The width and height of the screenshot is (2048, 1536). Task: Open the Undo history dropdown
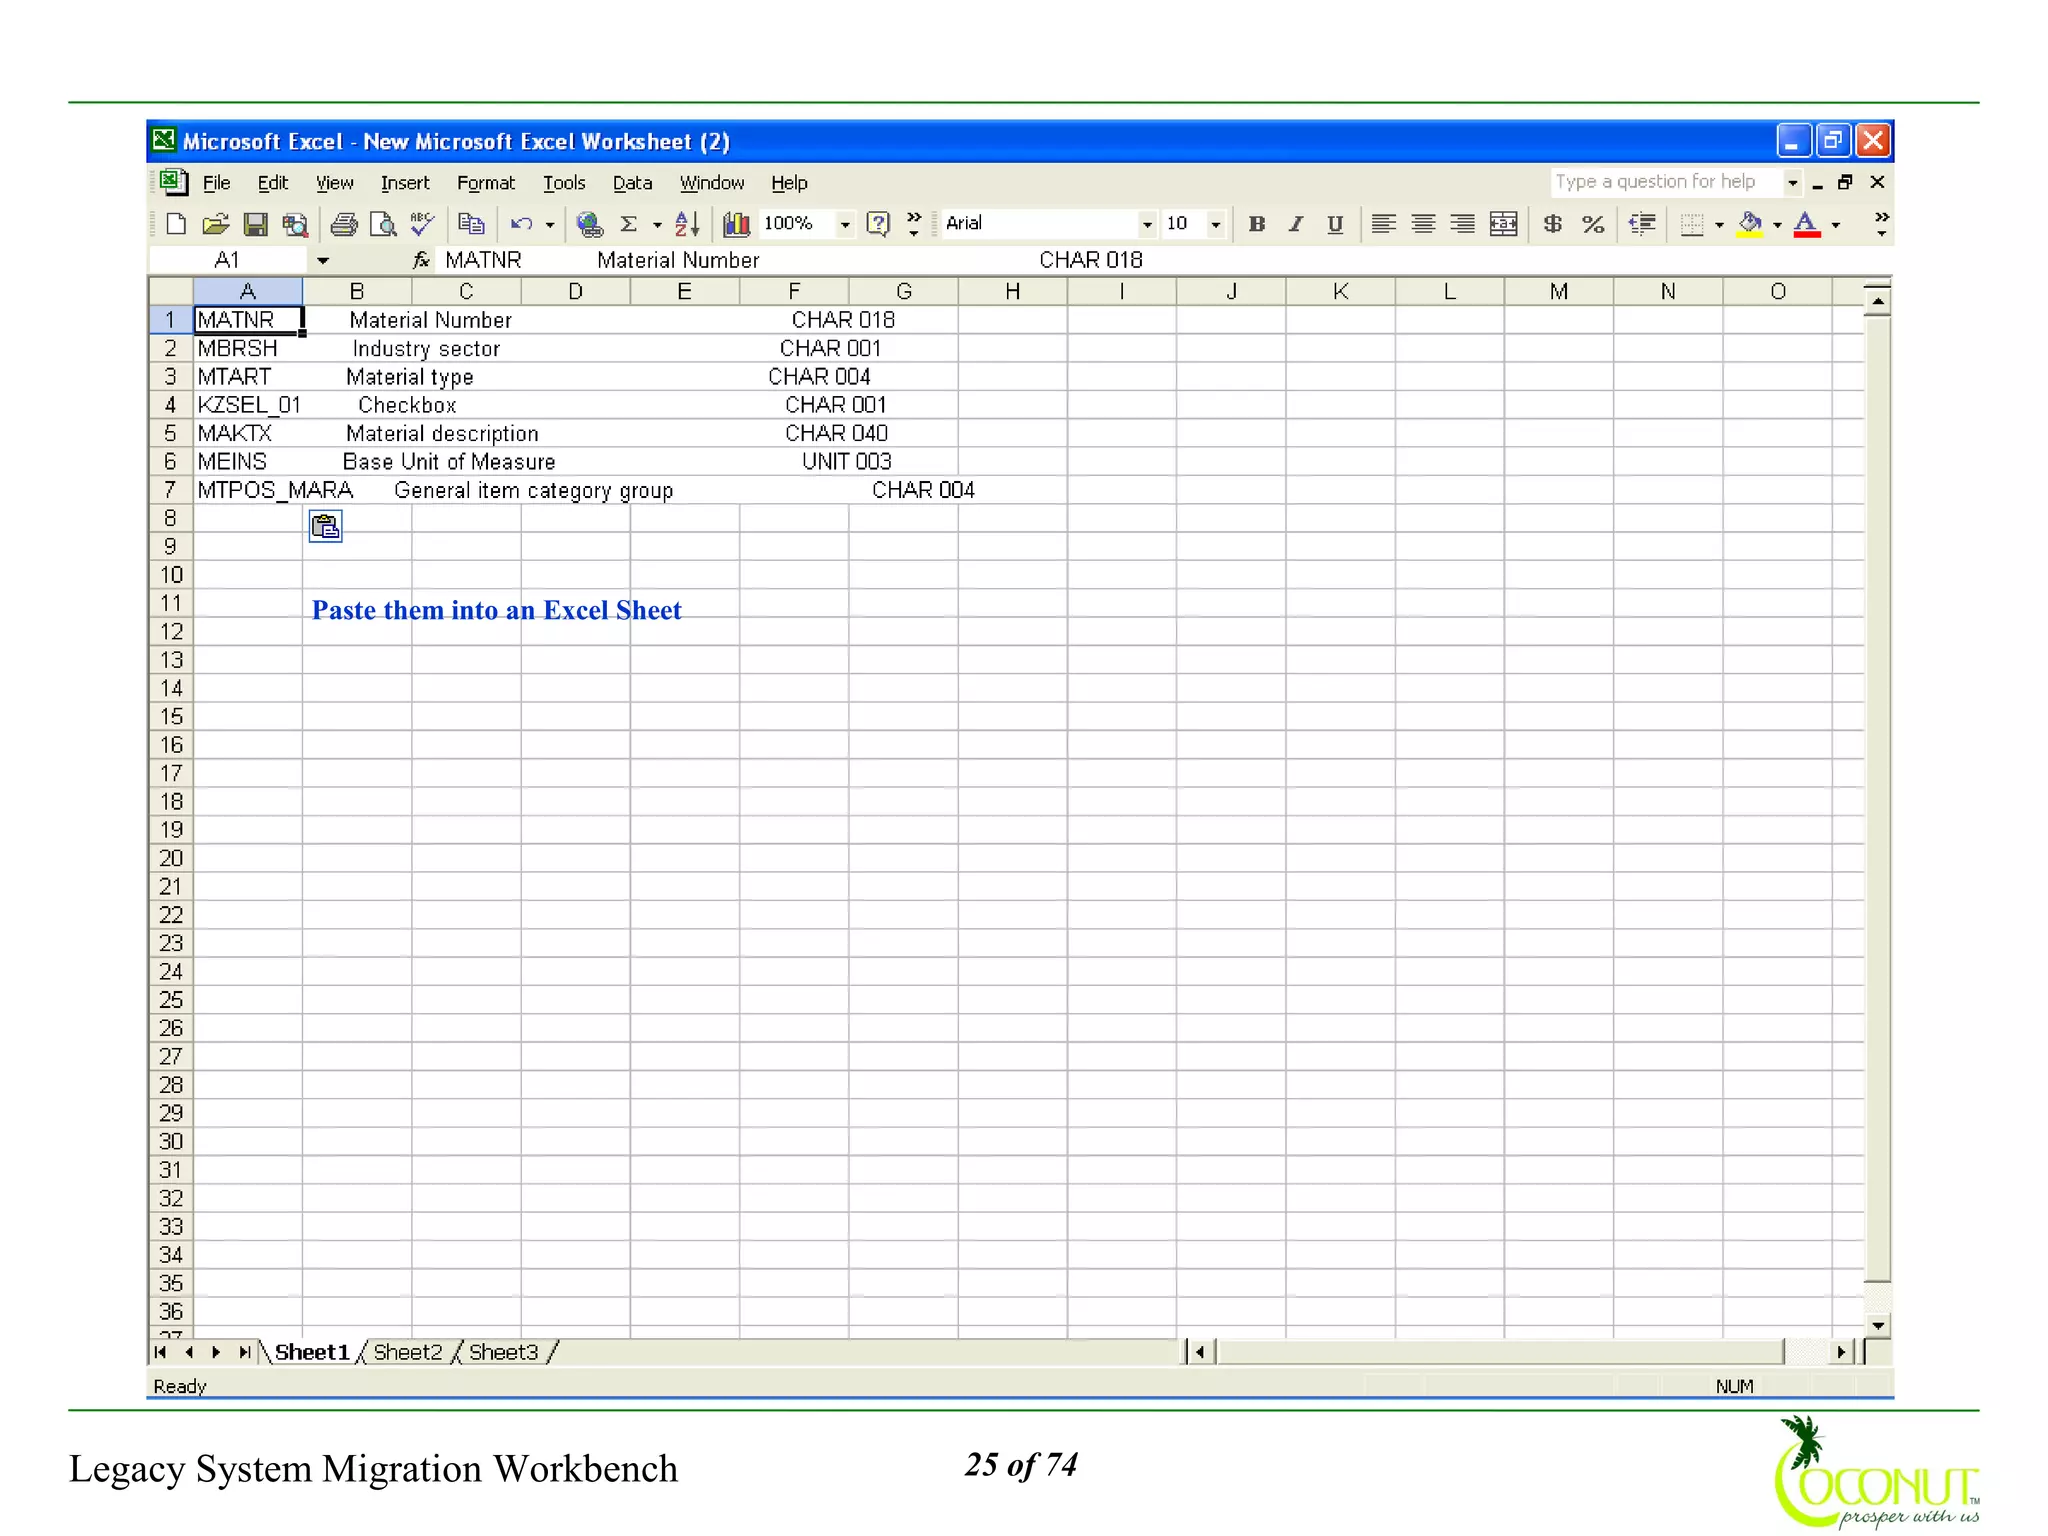550,225
